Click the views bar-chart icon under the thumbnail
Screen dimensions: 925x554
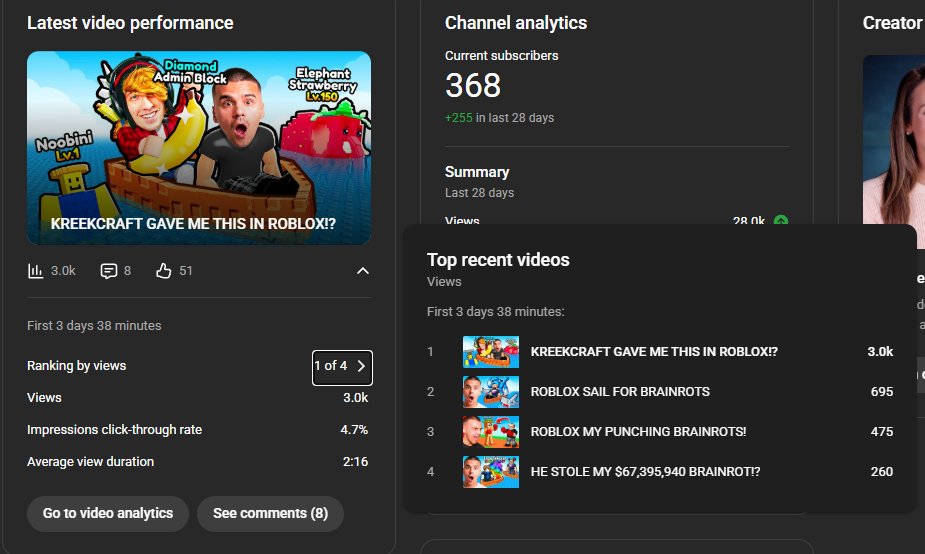[35, 271]
